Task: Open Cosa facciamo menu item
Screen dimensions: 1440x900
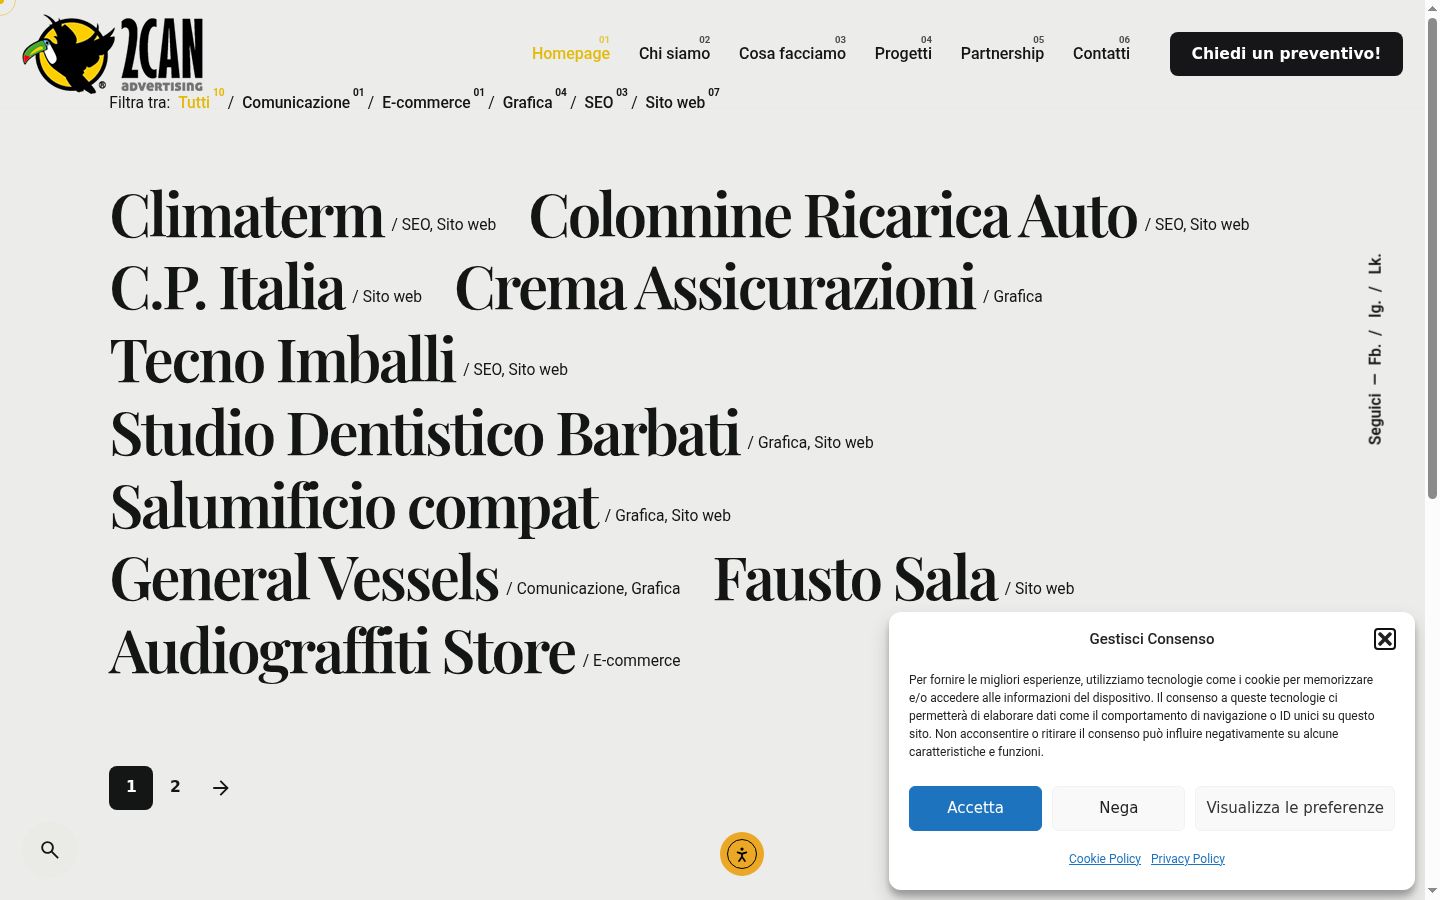Action: (x=792, y=53)
